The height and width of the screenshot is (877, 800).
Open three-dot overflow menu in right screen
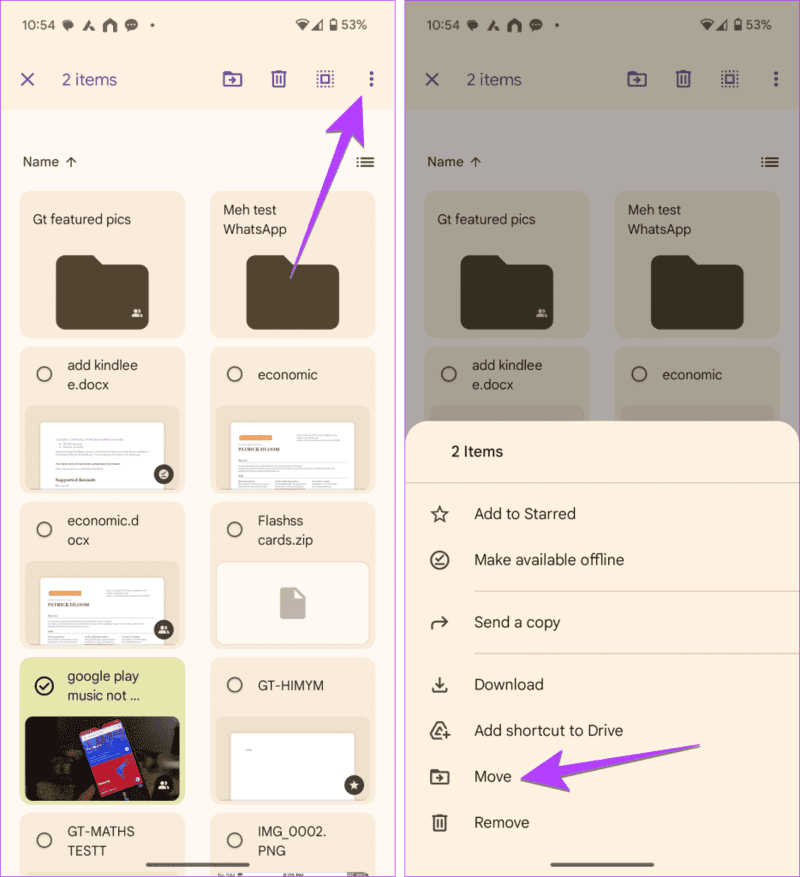[x=775, y=79]
